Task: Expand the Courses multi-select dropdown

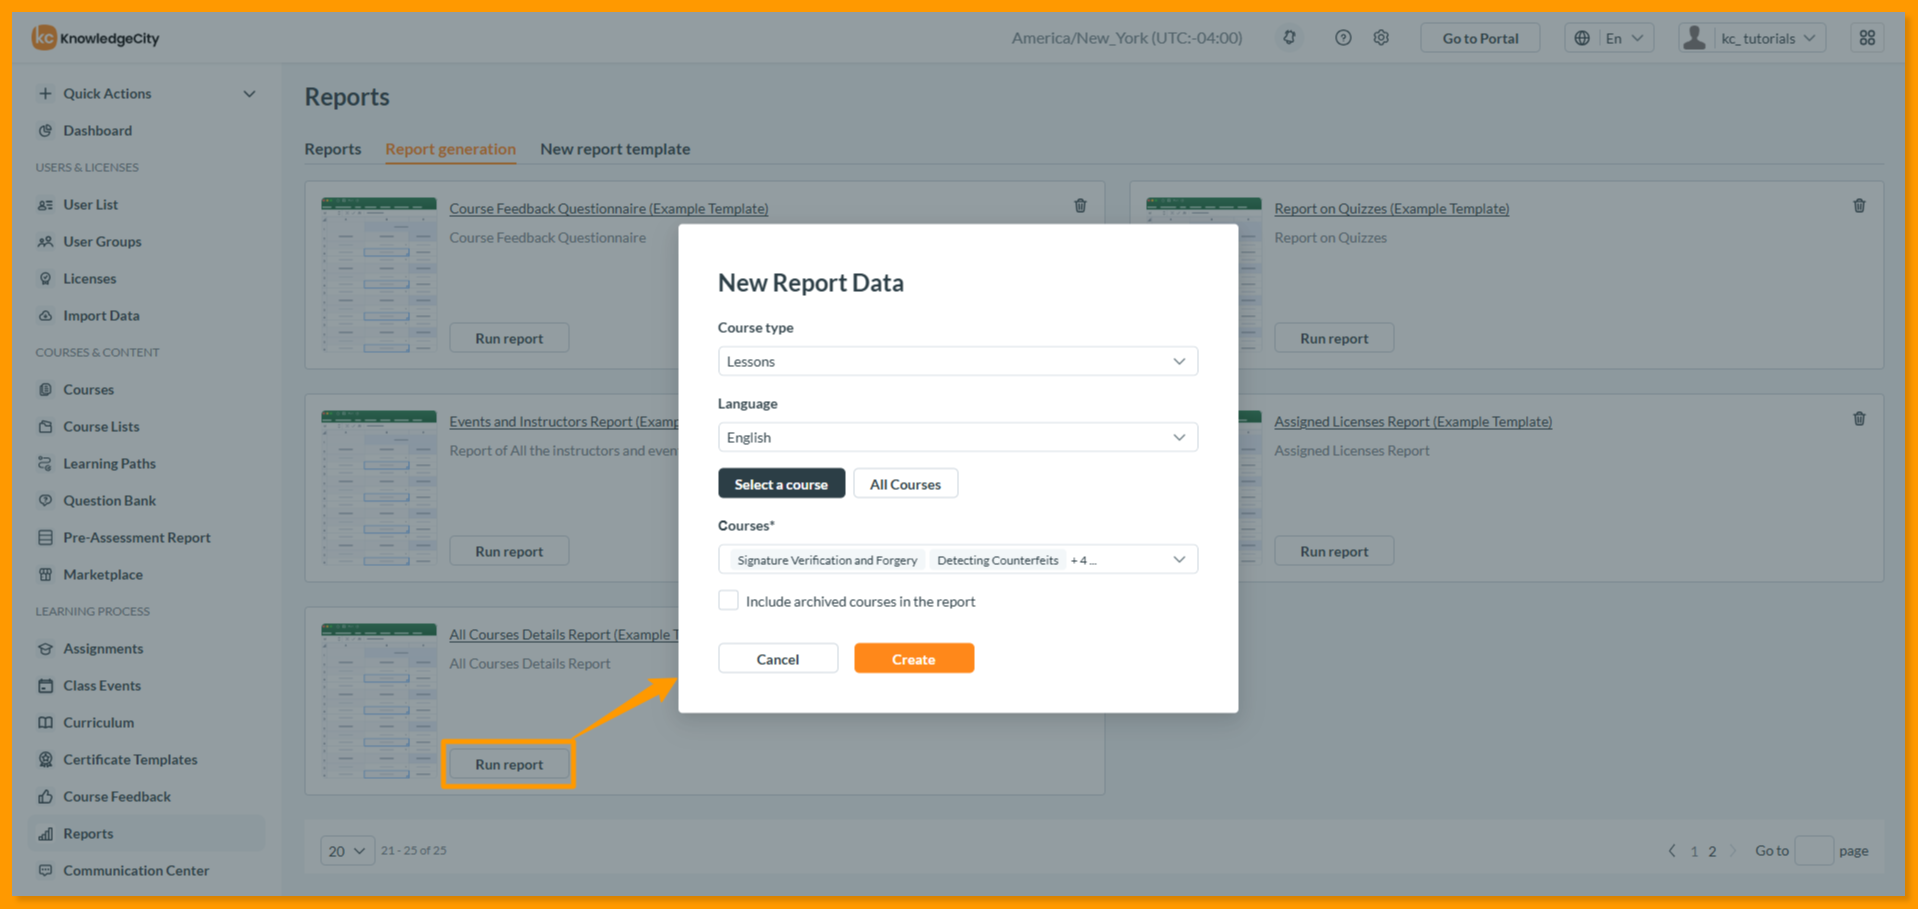Action: pyautogui.click(x=957, y=559)
